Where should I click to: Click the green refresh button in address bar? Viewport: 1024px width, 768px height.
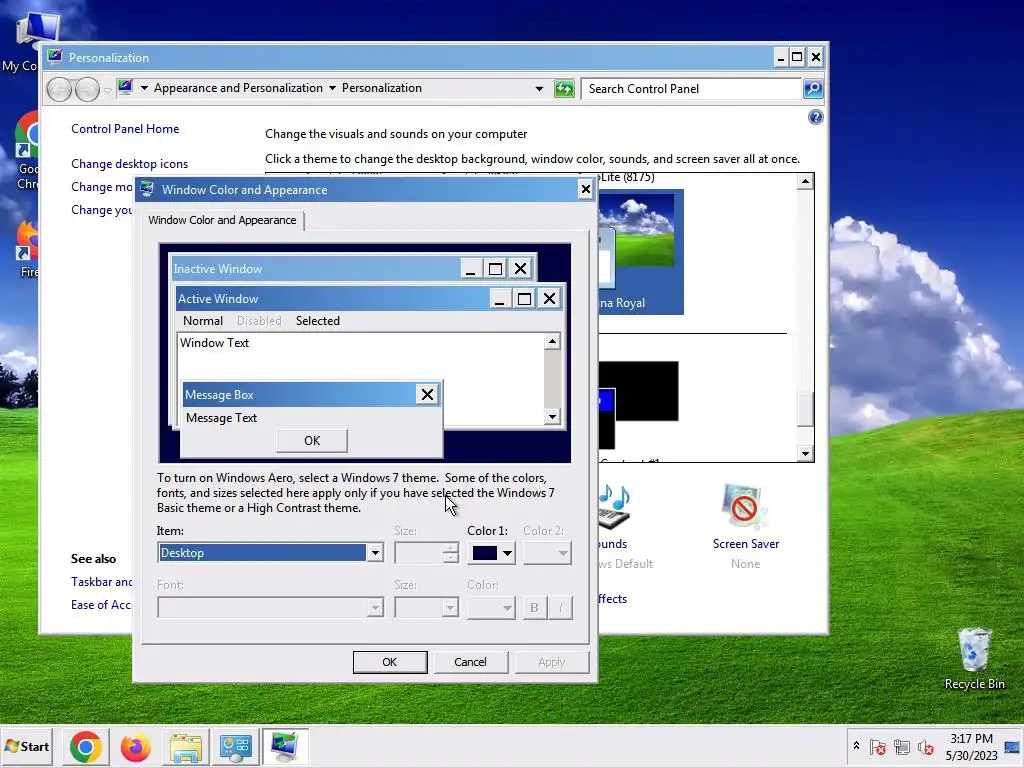pos(564,89)
